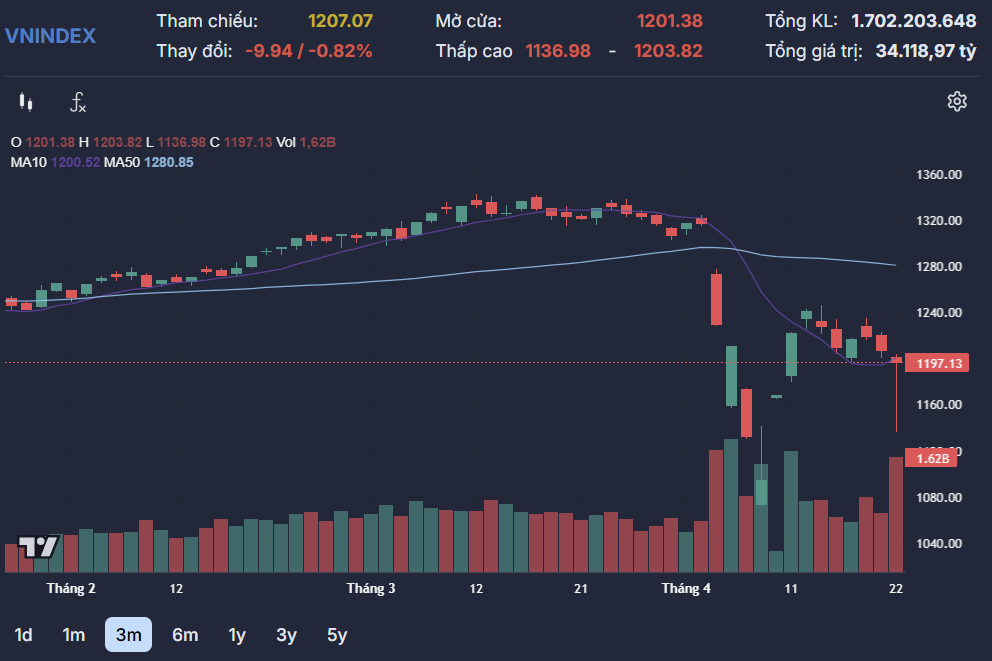Click the 1240.00 price axis label
This screenshot has width=992, height=661.
coord(939,312)
